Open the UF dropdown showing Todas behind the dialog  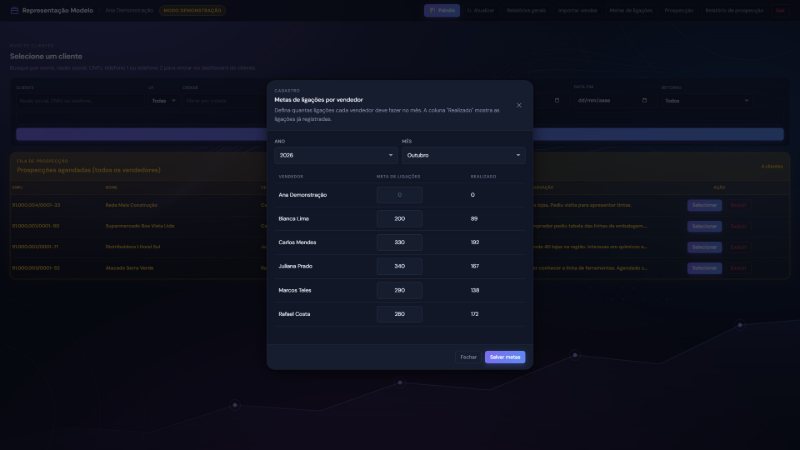point(163,101)
